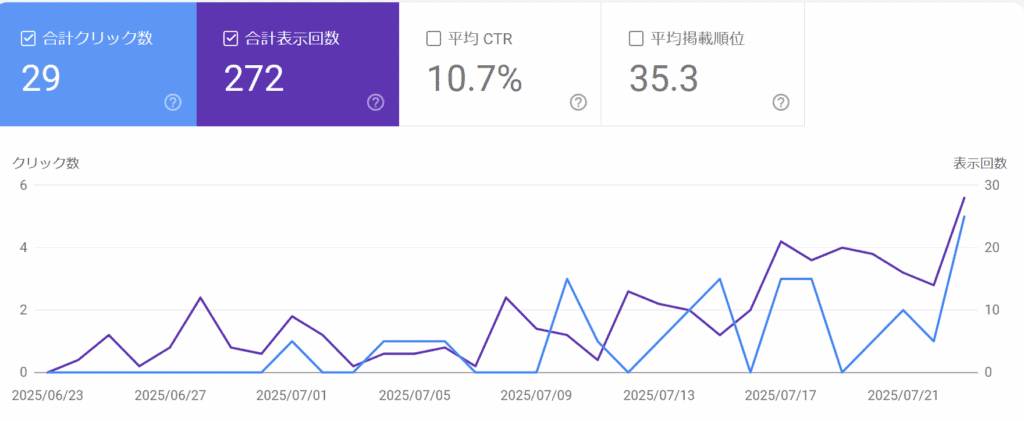This screenshot has height=421, width=1024.
Task: Click the クリック数 left axis title
Action: (x=46, y=163)
